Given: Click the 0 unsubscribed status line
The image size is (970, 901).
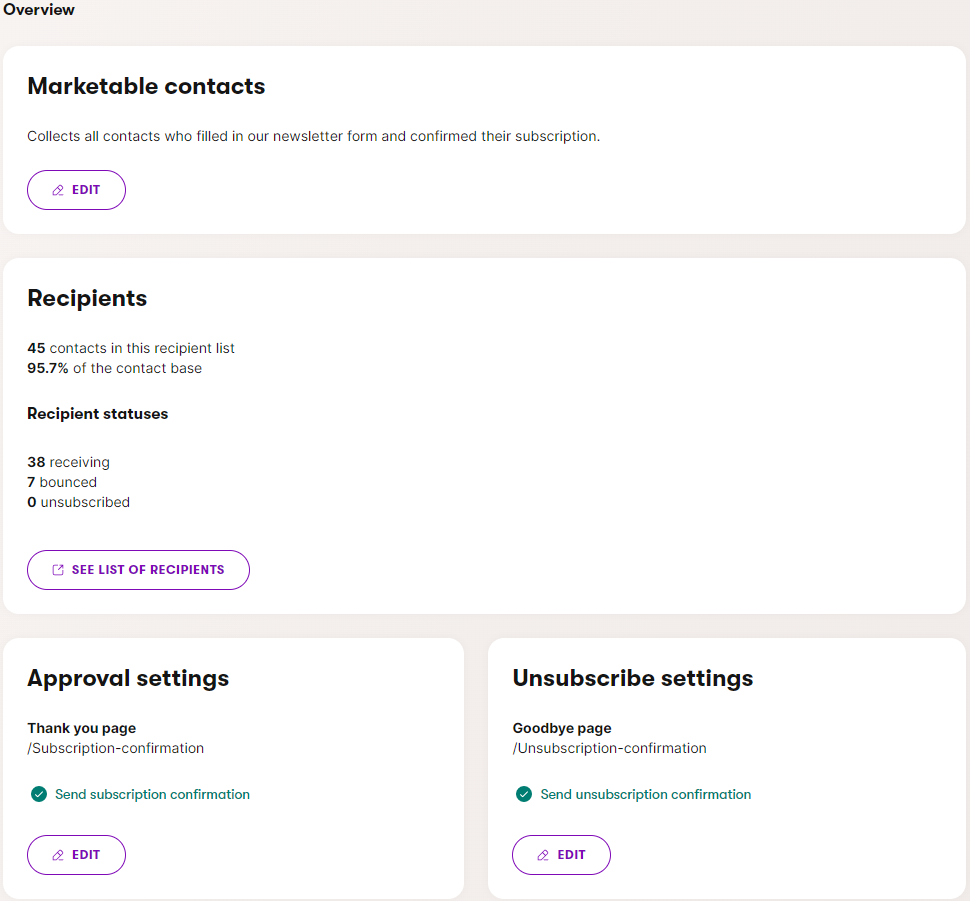Looking at the screenshot, I should tap(78, 502).
